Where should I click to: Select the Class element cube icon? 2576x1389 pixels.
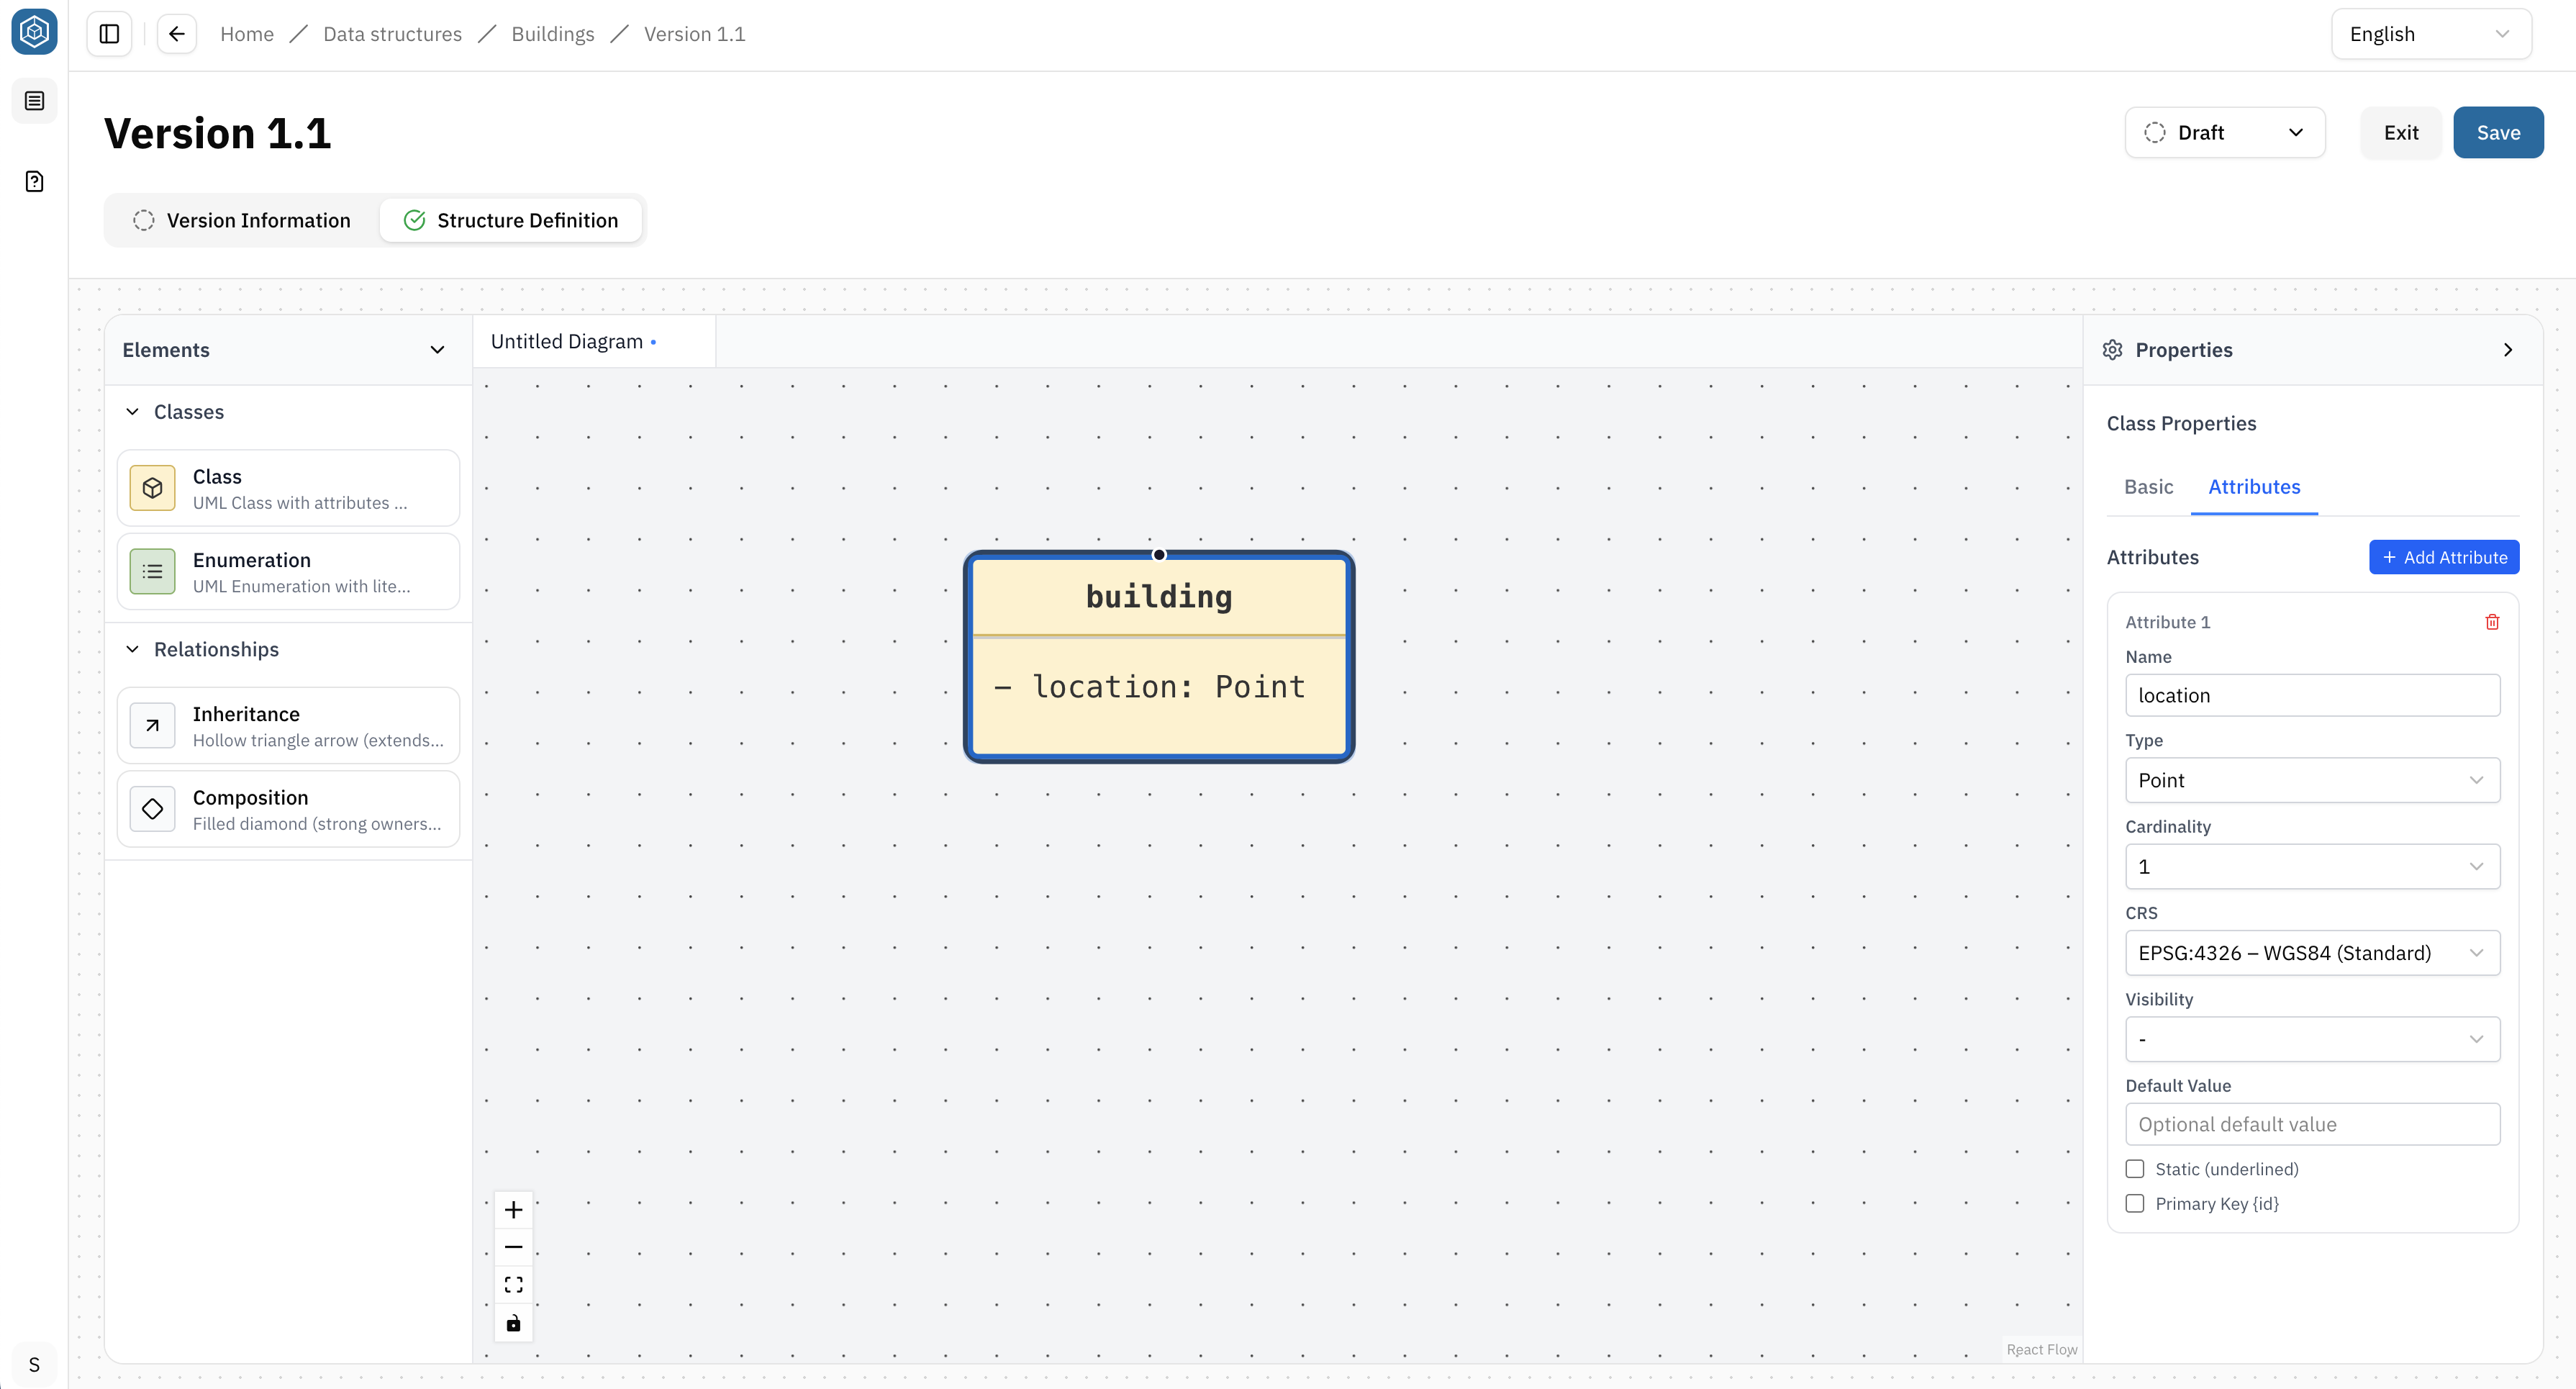[152, 488]
